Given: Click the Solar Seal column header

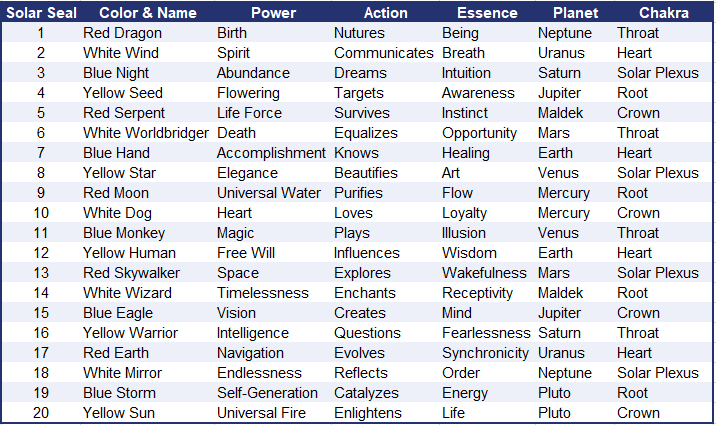Looking at the screenshot, I should 40,13.
